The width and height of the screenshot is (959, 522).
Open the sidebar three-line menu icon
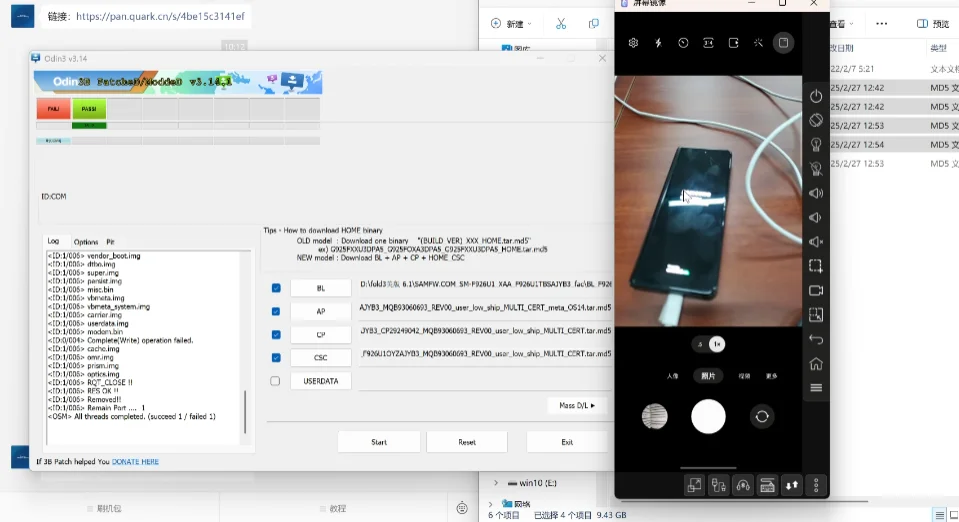point(816,387)
